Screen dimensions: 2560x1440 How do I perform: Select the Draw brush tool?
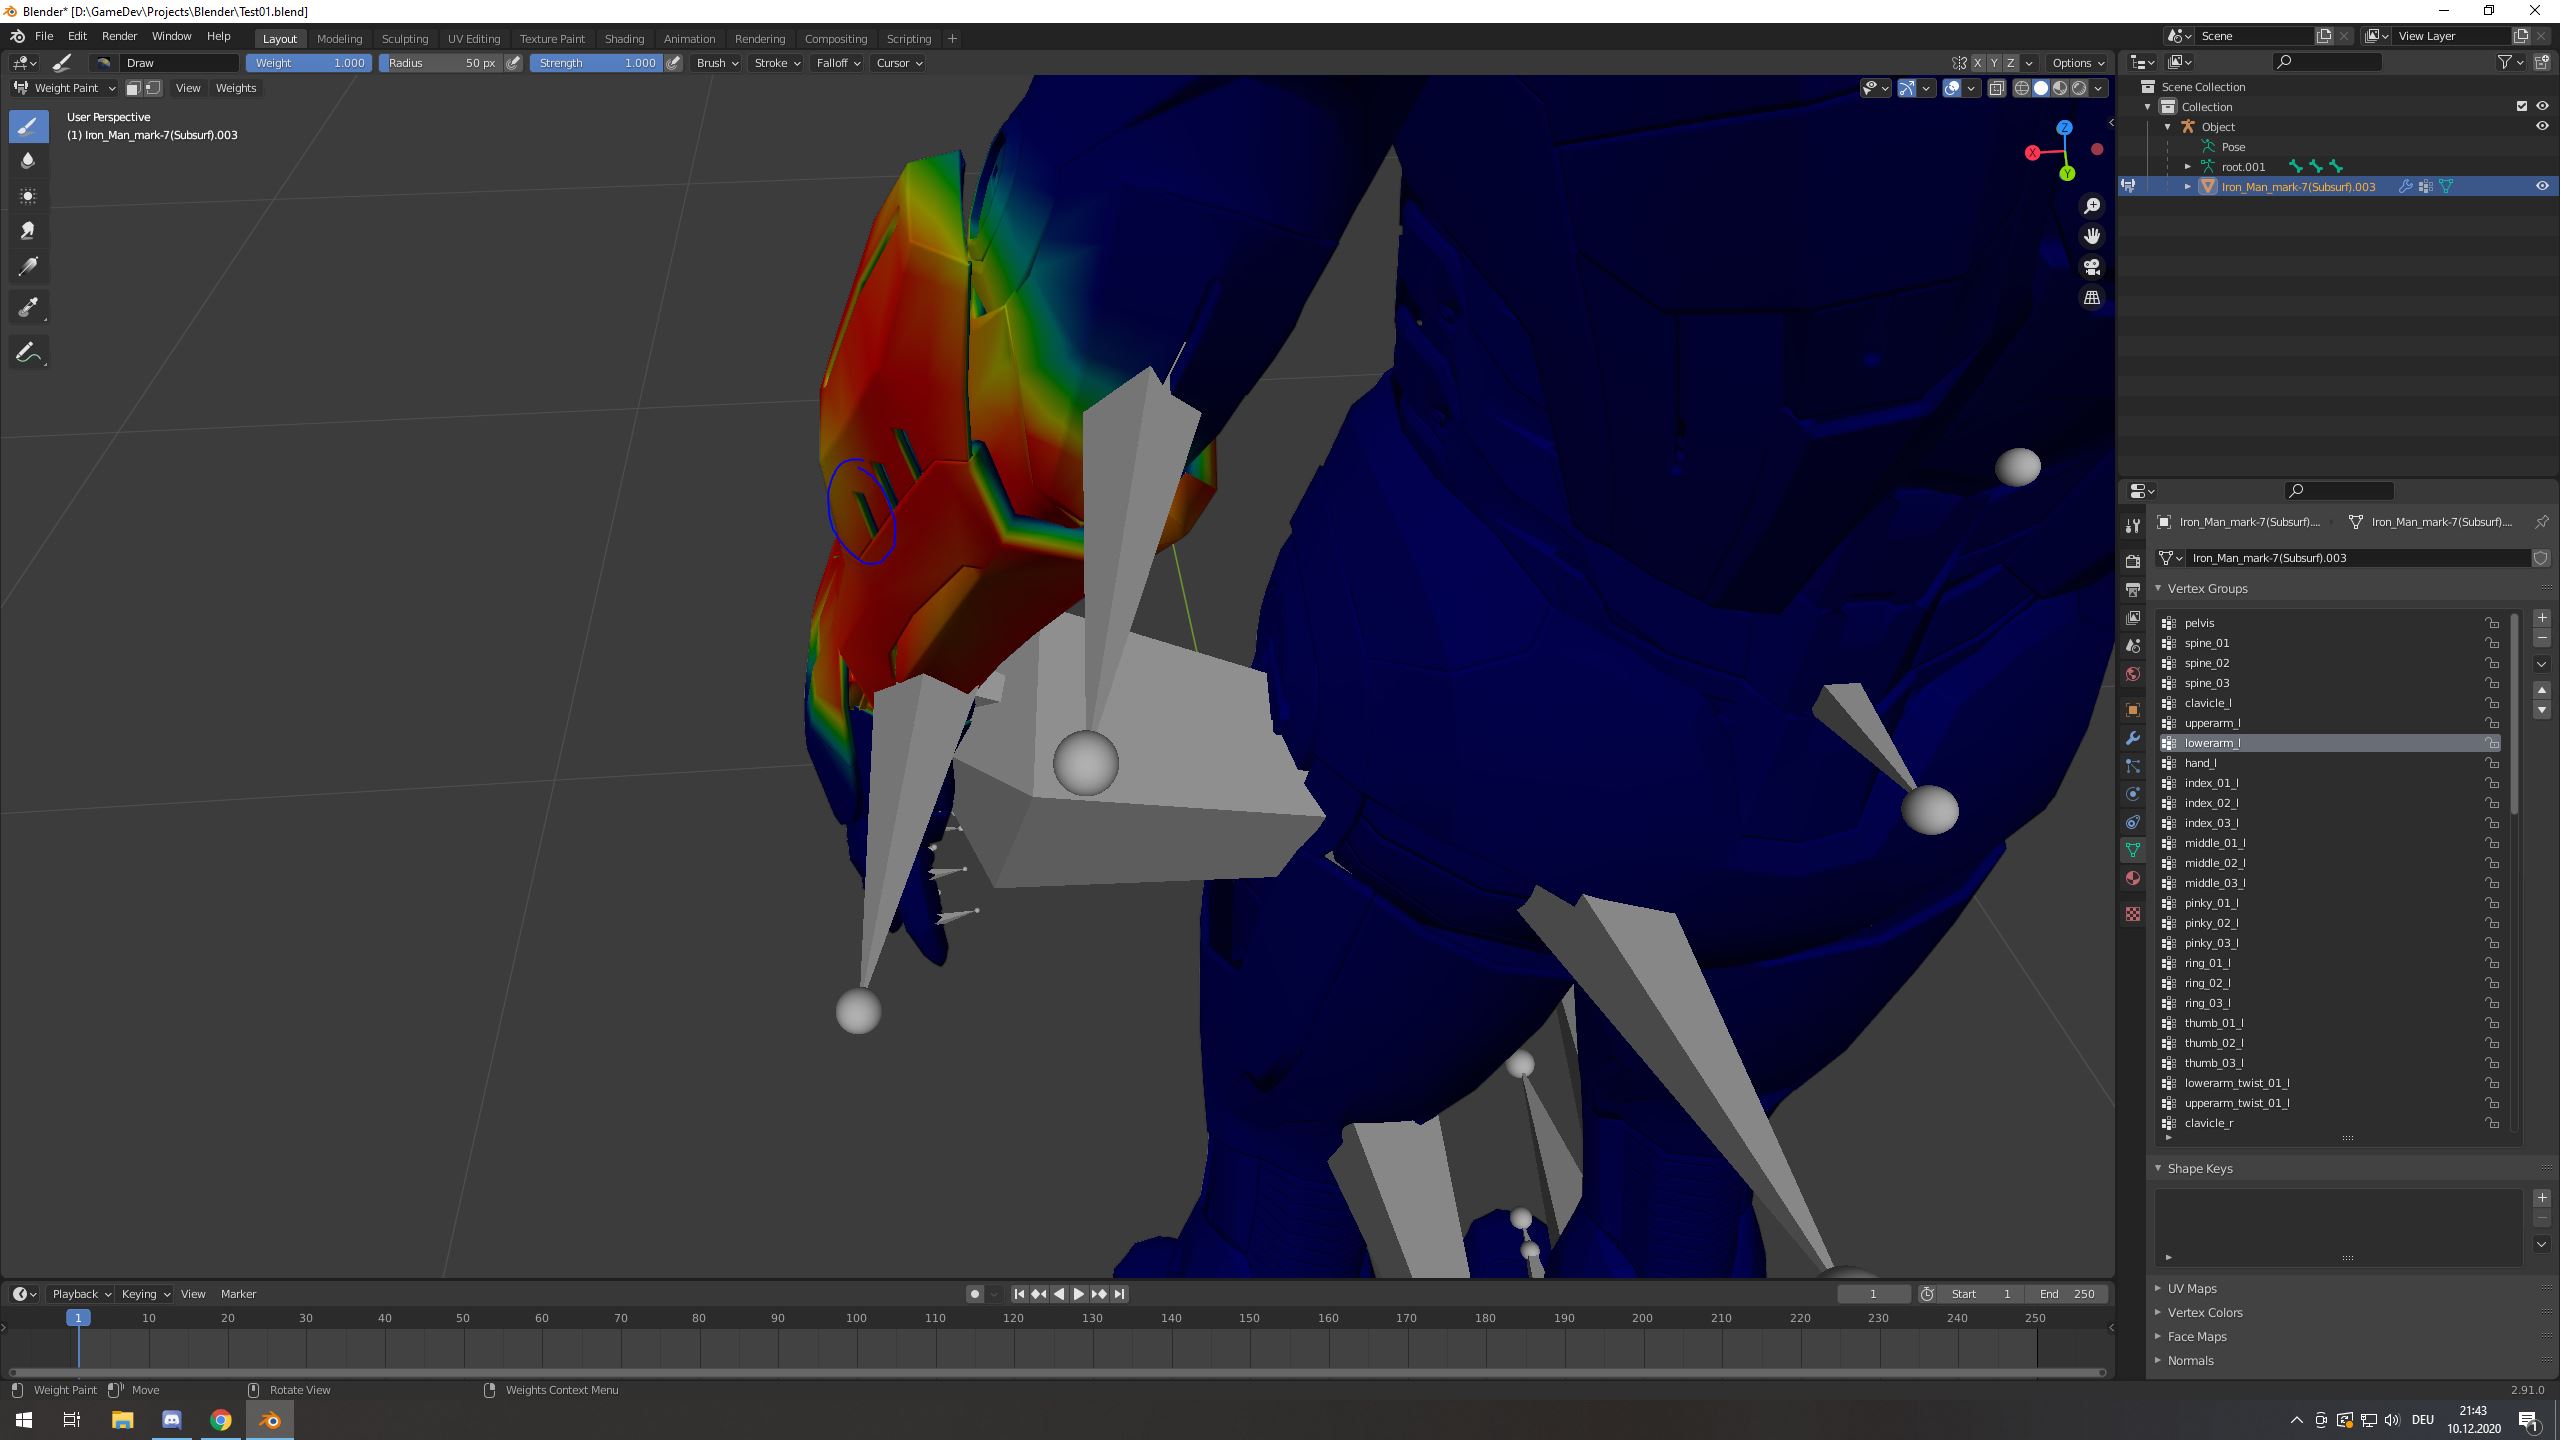tap(28, 126)
